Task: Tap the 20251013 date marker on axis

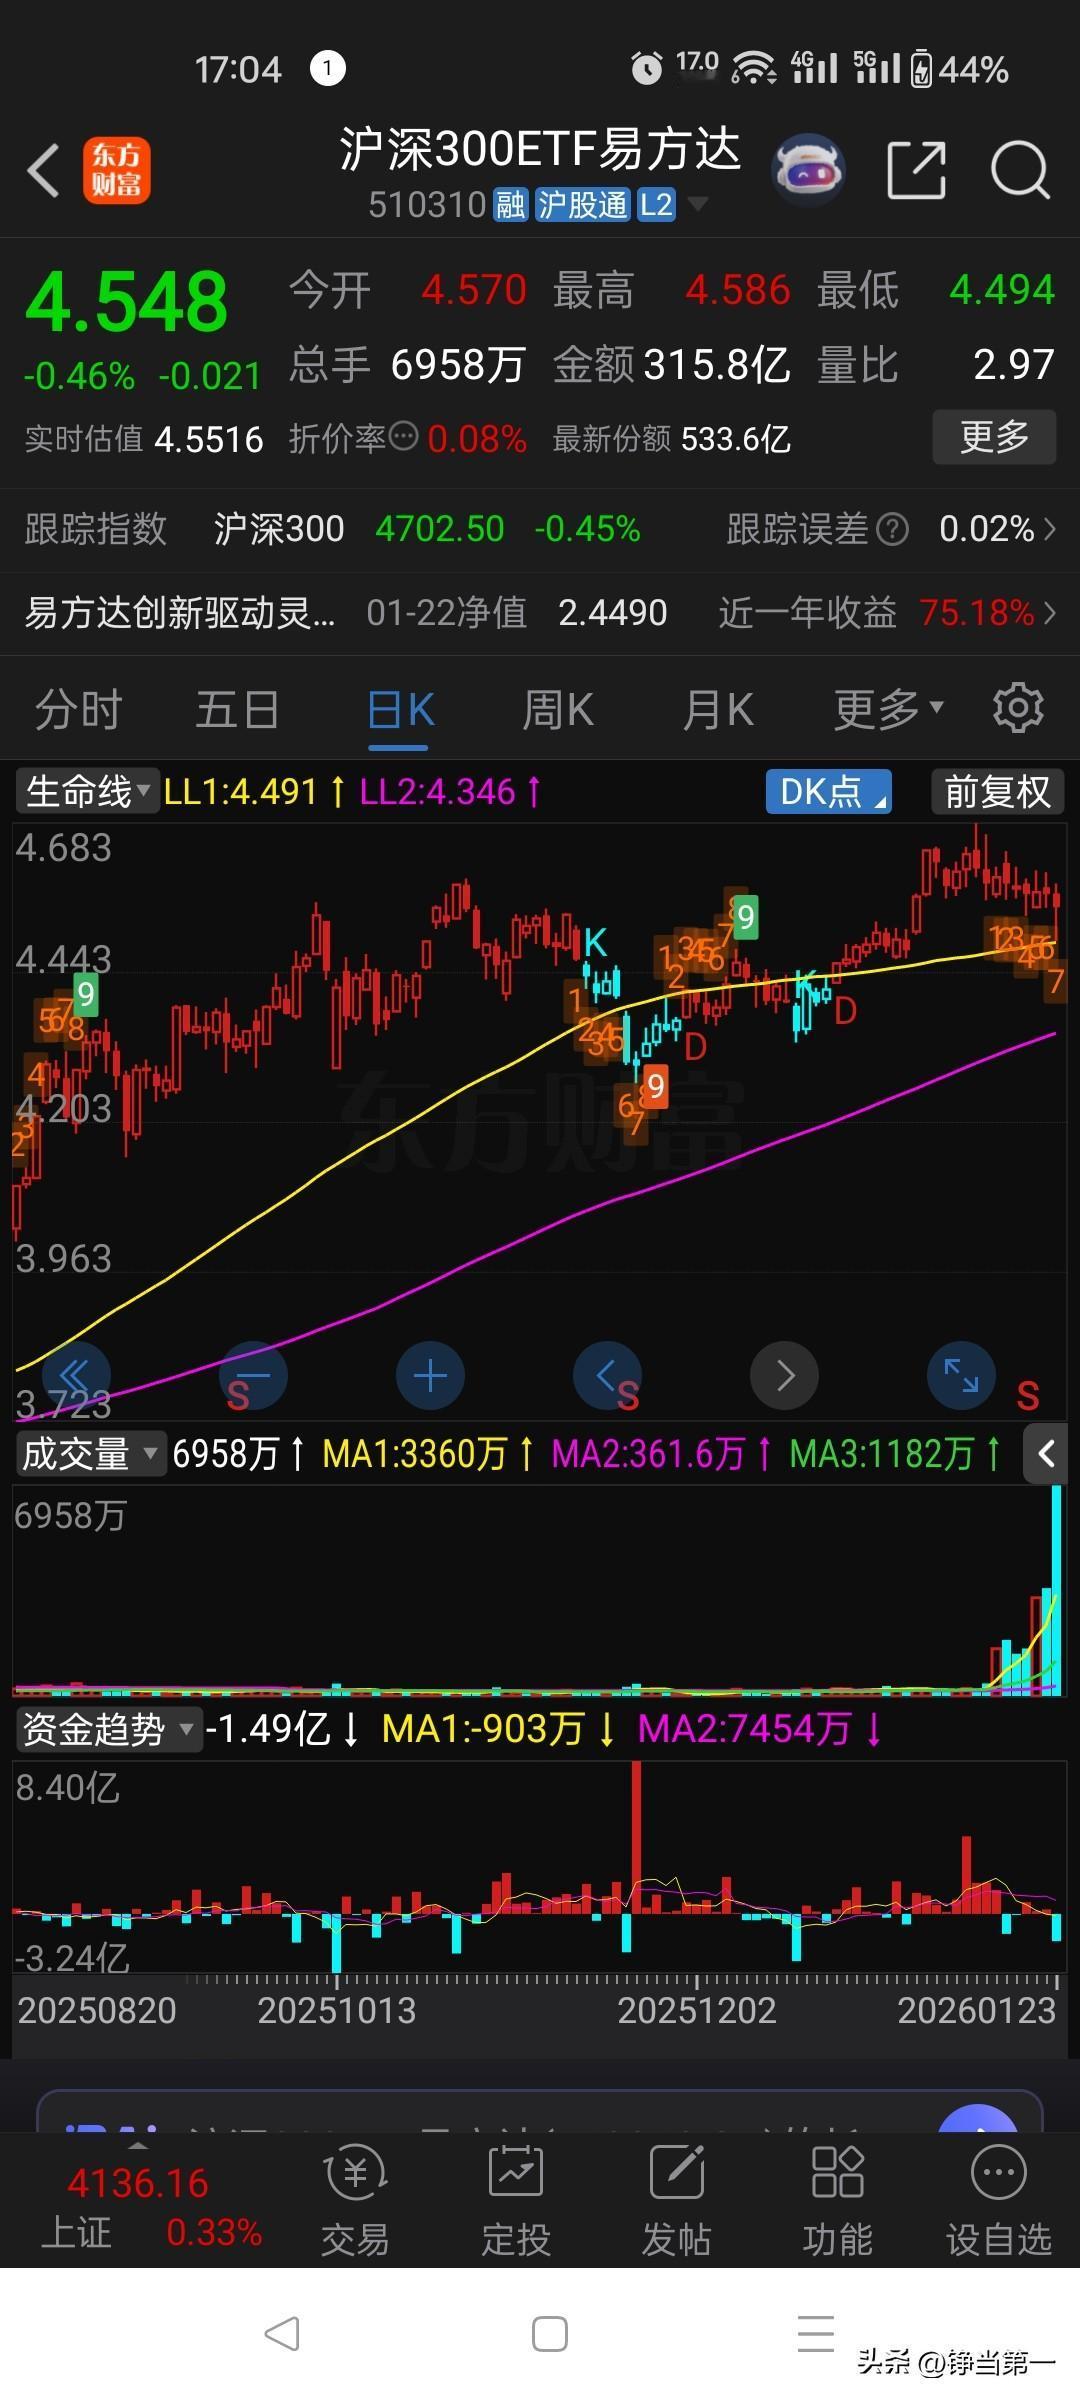Action: (x=336, y=2010)
